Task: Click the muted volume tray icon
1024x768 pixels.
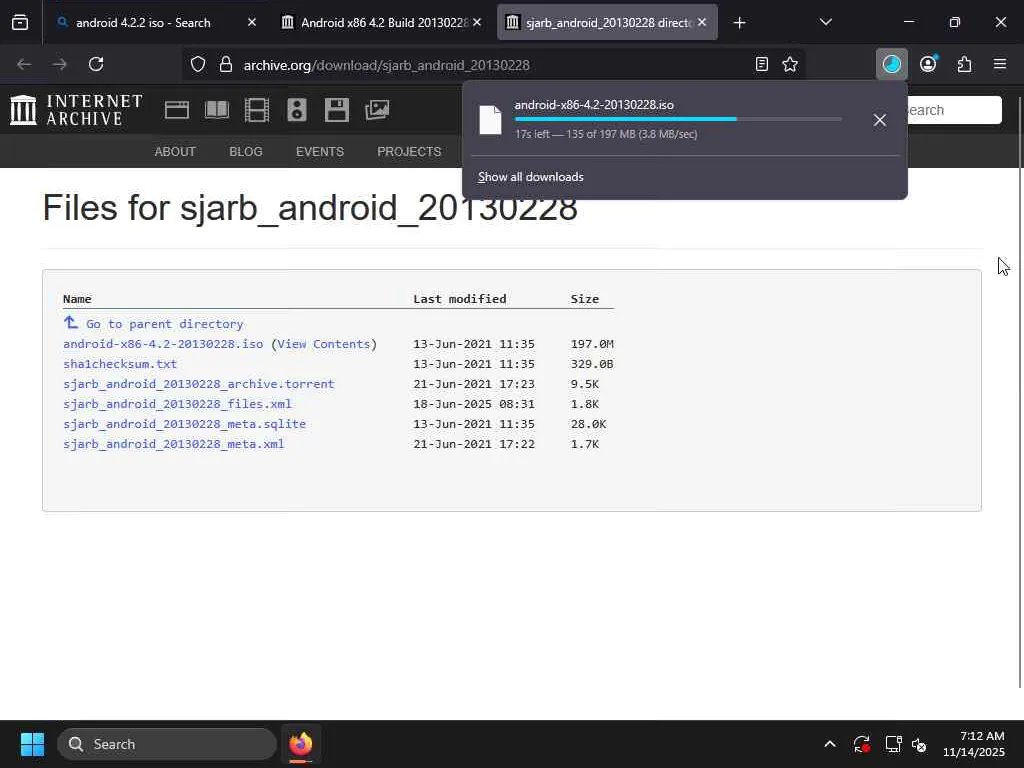Action: pyautogui.click(x=918, y=744)
